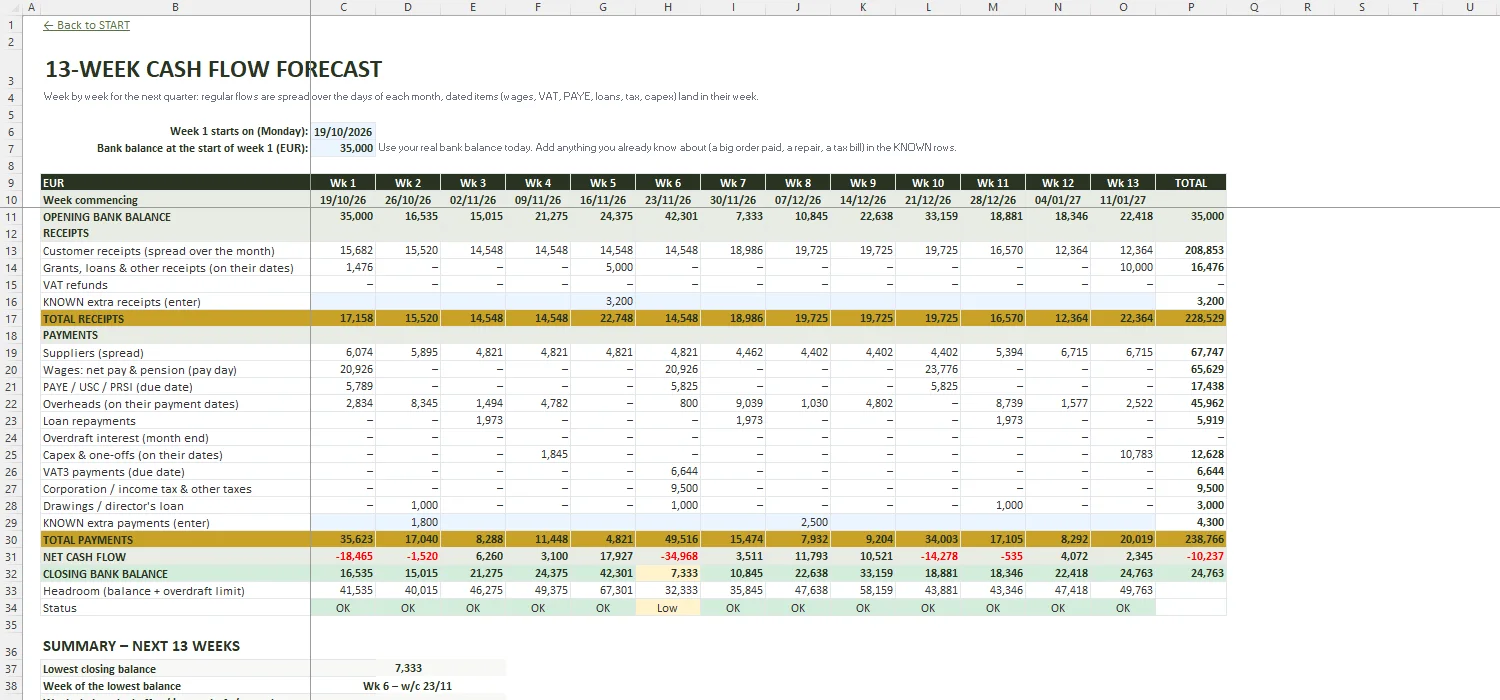Screen dimensions: 1500x700
Task: Click corporation tax 9,500 in Wk 6
Action: tap(668, 489)
